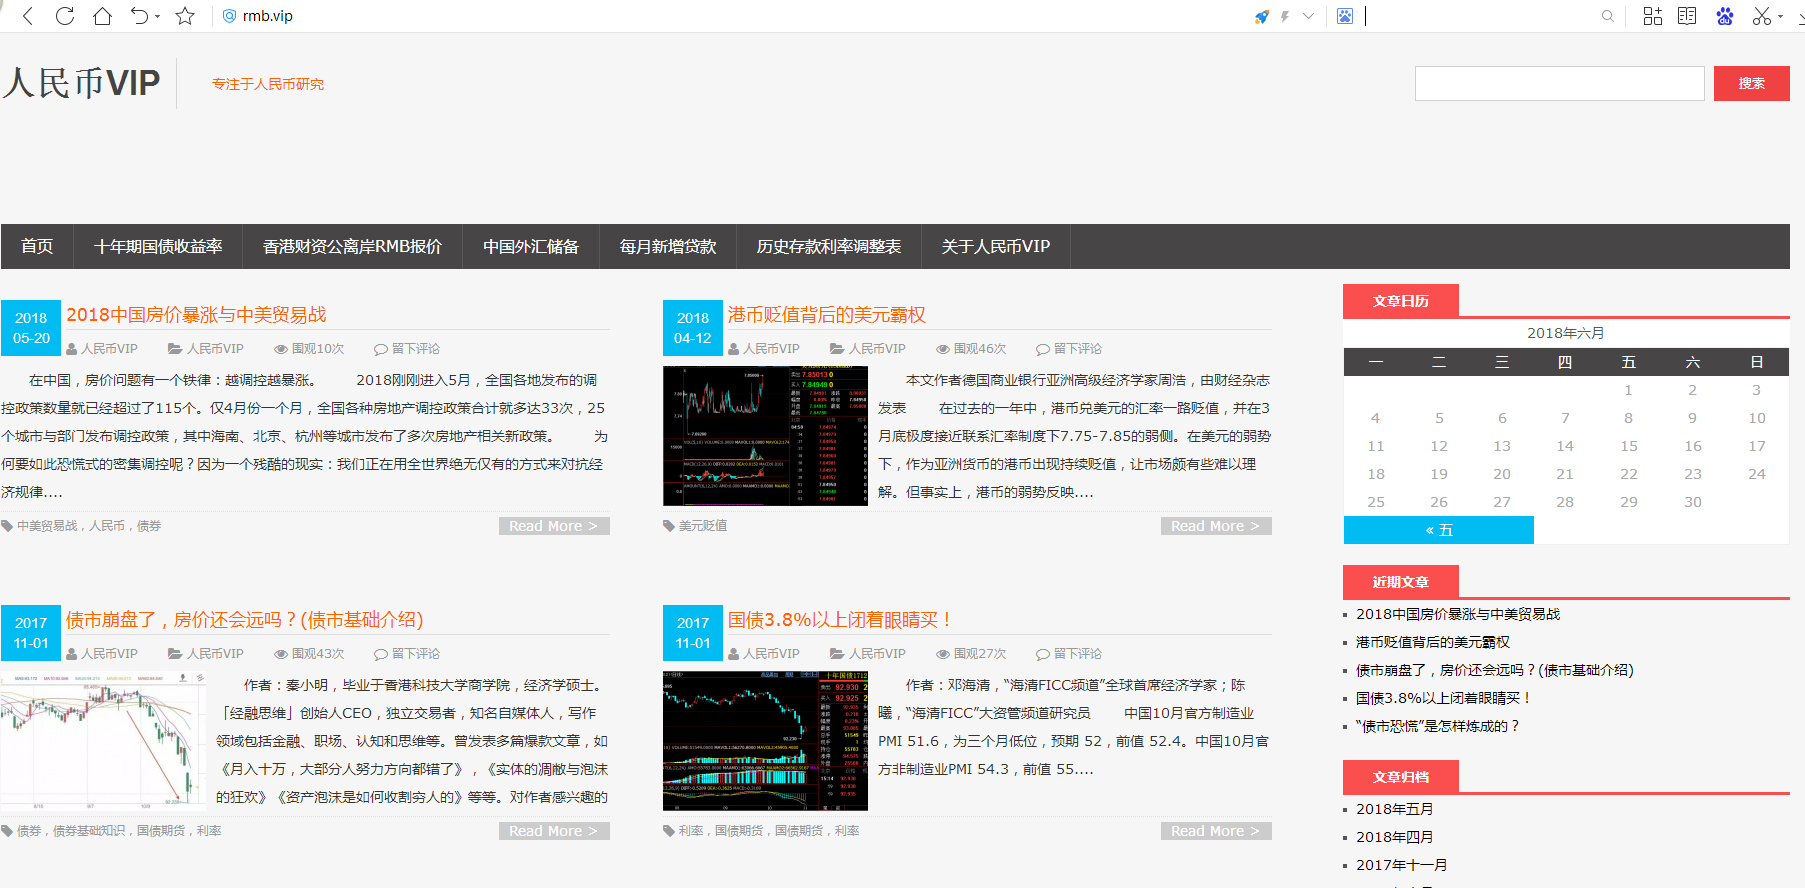Click Read More under the 港币贬值 article

click(1216, 526)
